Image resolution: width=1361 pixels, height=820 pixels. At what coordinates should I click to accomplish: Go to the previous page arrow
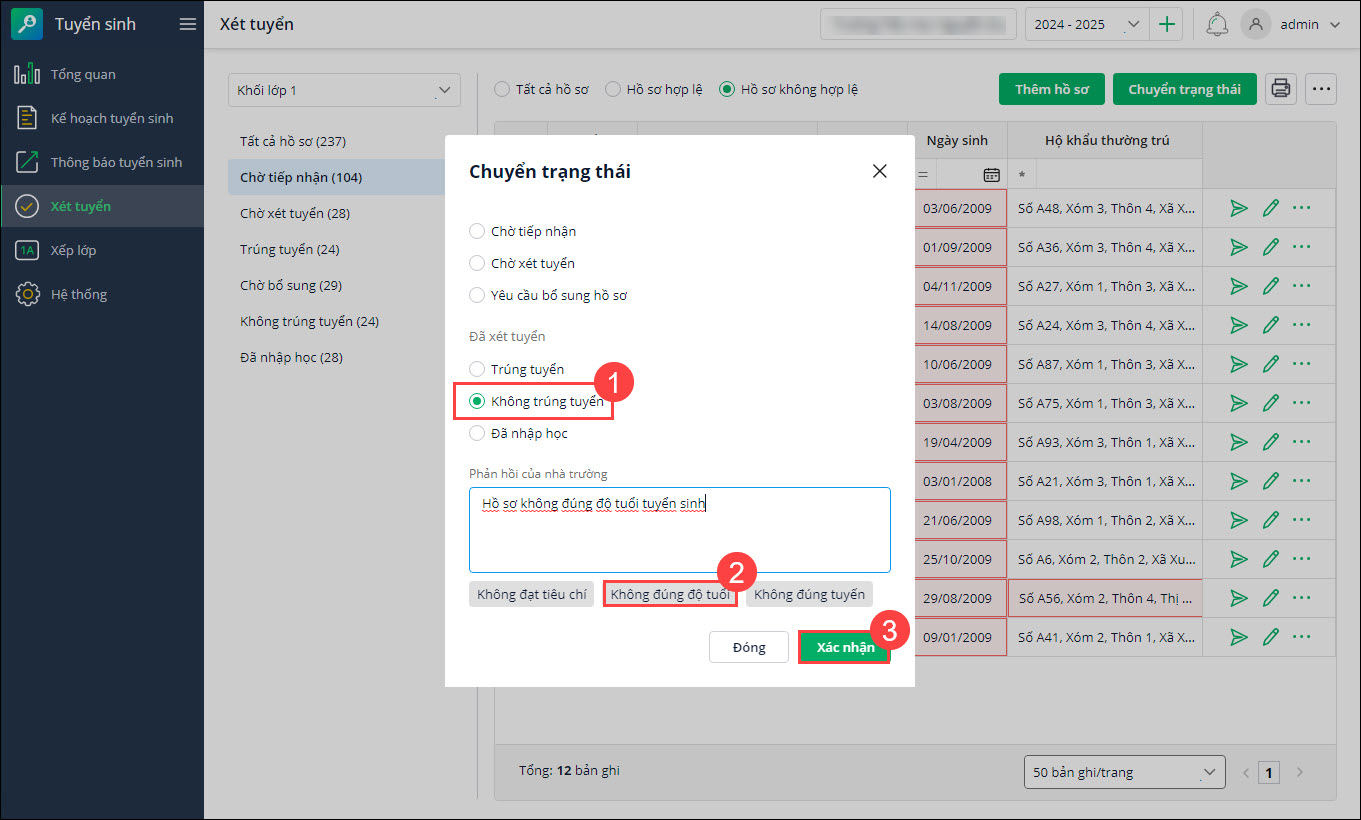[1245, 772]
